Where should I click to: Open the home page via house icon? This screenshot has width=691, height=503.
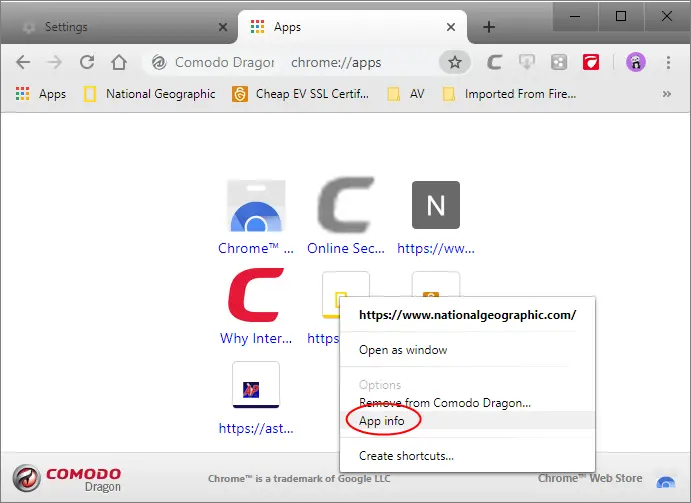pos(119,62)
